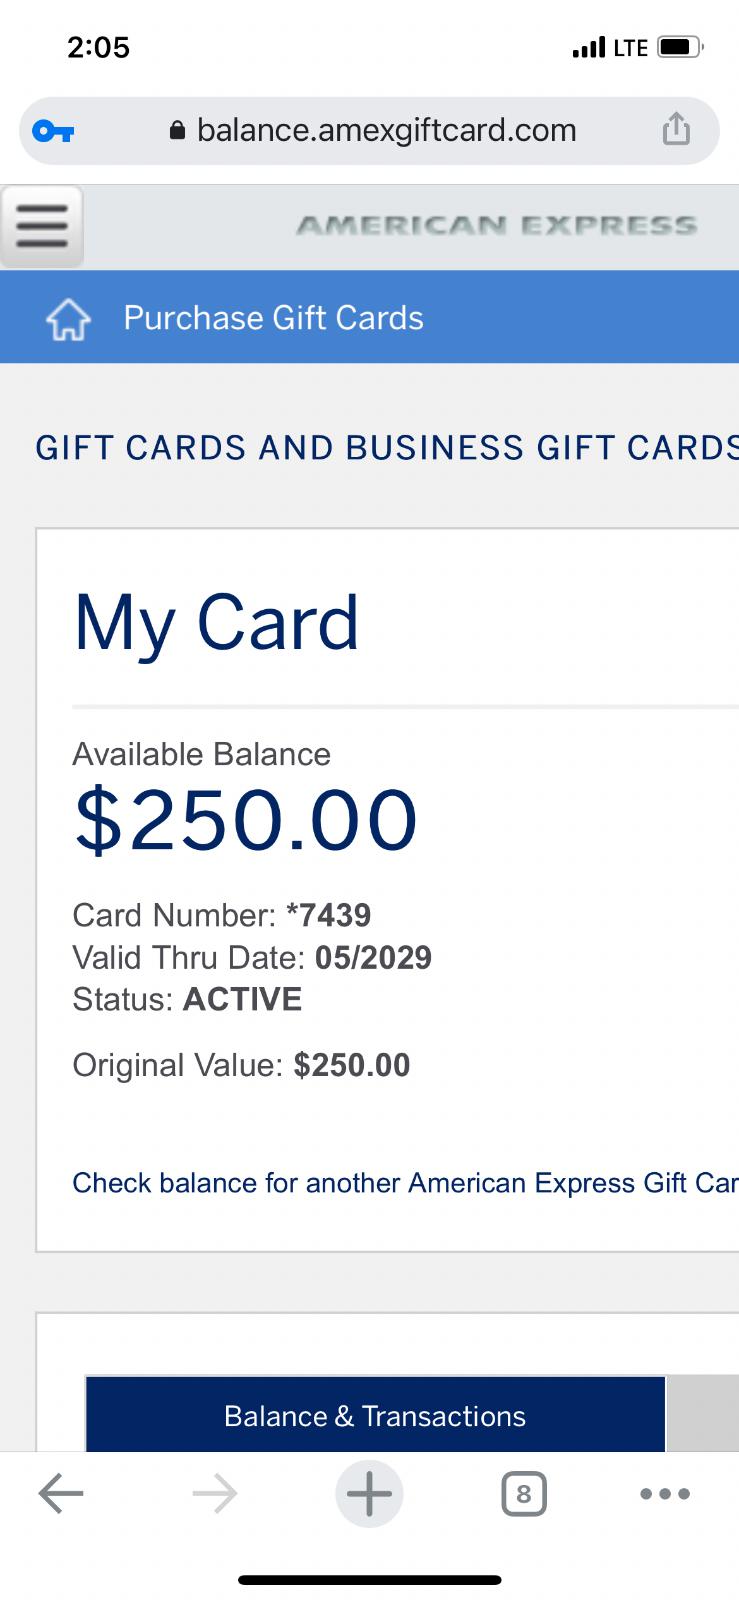Go back with the back arrow
This screenshot has width=739, height=1600.
61,1494
